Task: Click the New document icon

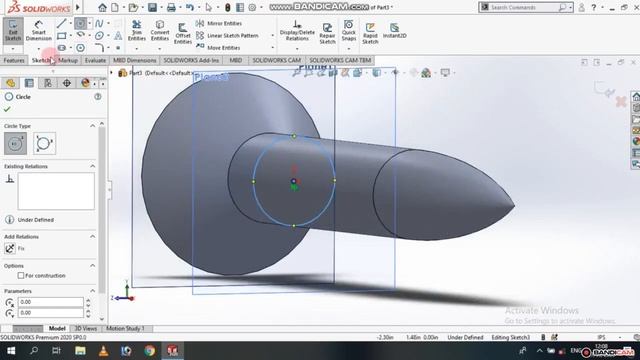Action: [115, 7]
